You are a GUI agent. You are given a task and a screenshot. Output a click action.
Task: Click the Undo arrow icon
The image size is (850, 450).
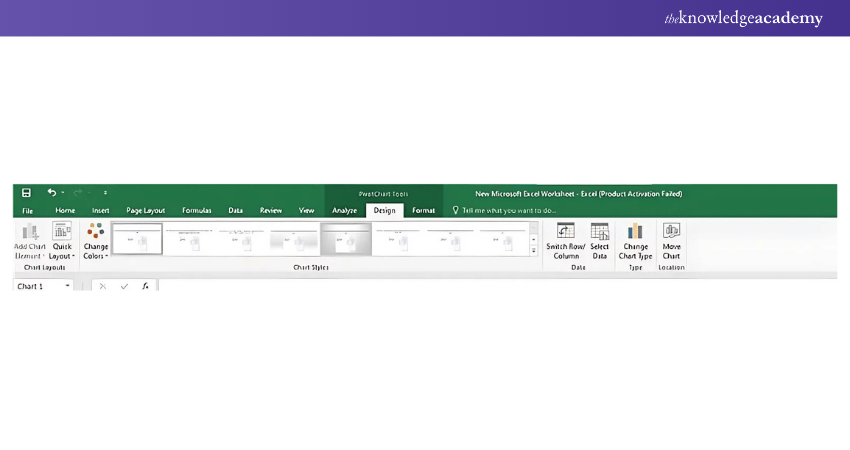[x=52, y=193]
